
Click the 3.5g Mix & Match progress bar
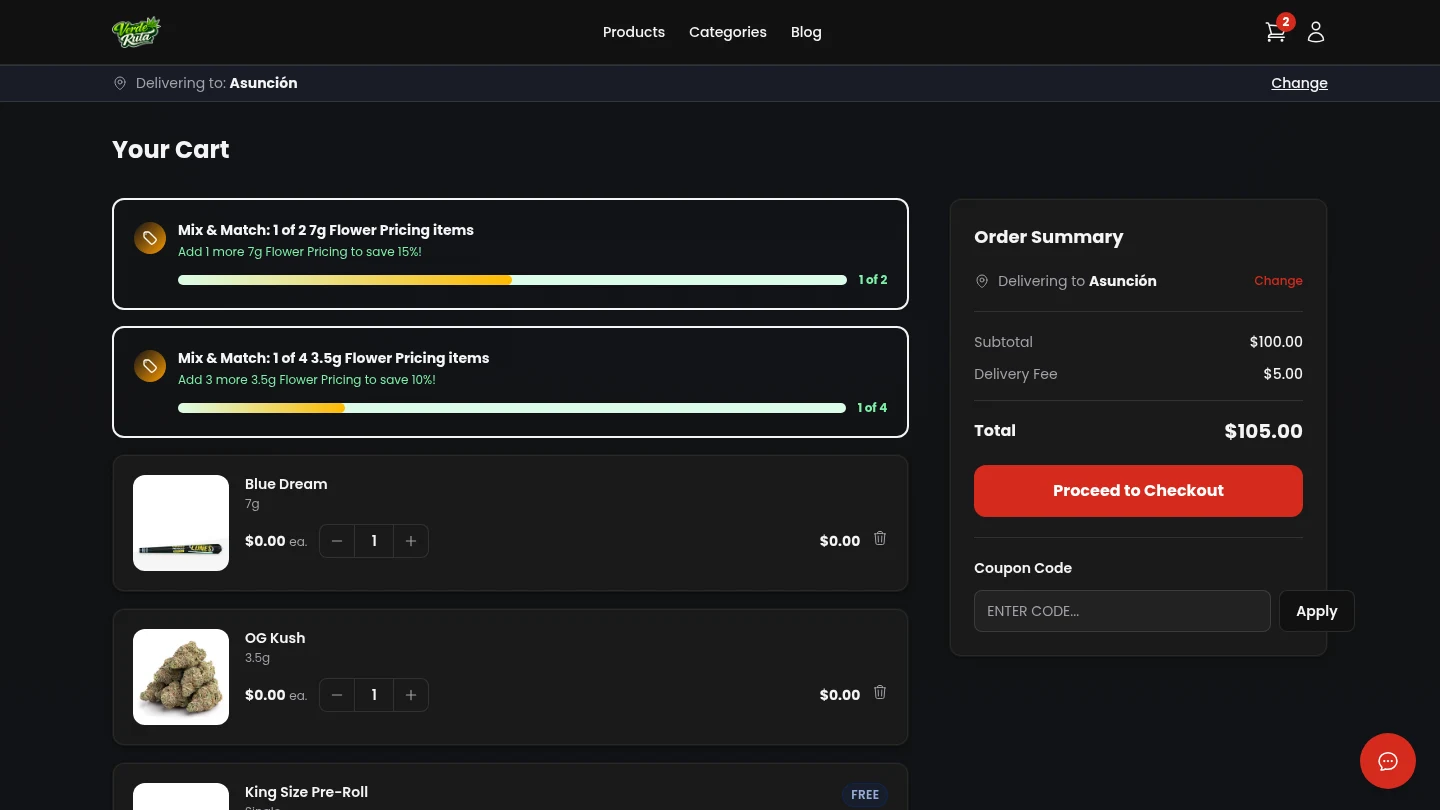click(x=511, y=407)
